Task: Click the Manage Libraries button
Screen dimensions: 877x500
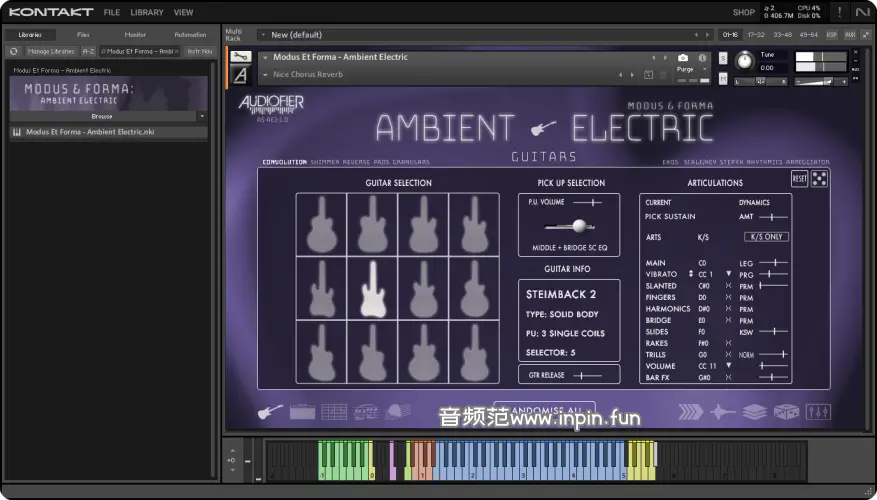Action: tap(52, 51)
